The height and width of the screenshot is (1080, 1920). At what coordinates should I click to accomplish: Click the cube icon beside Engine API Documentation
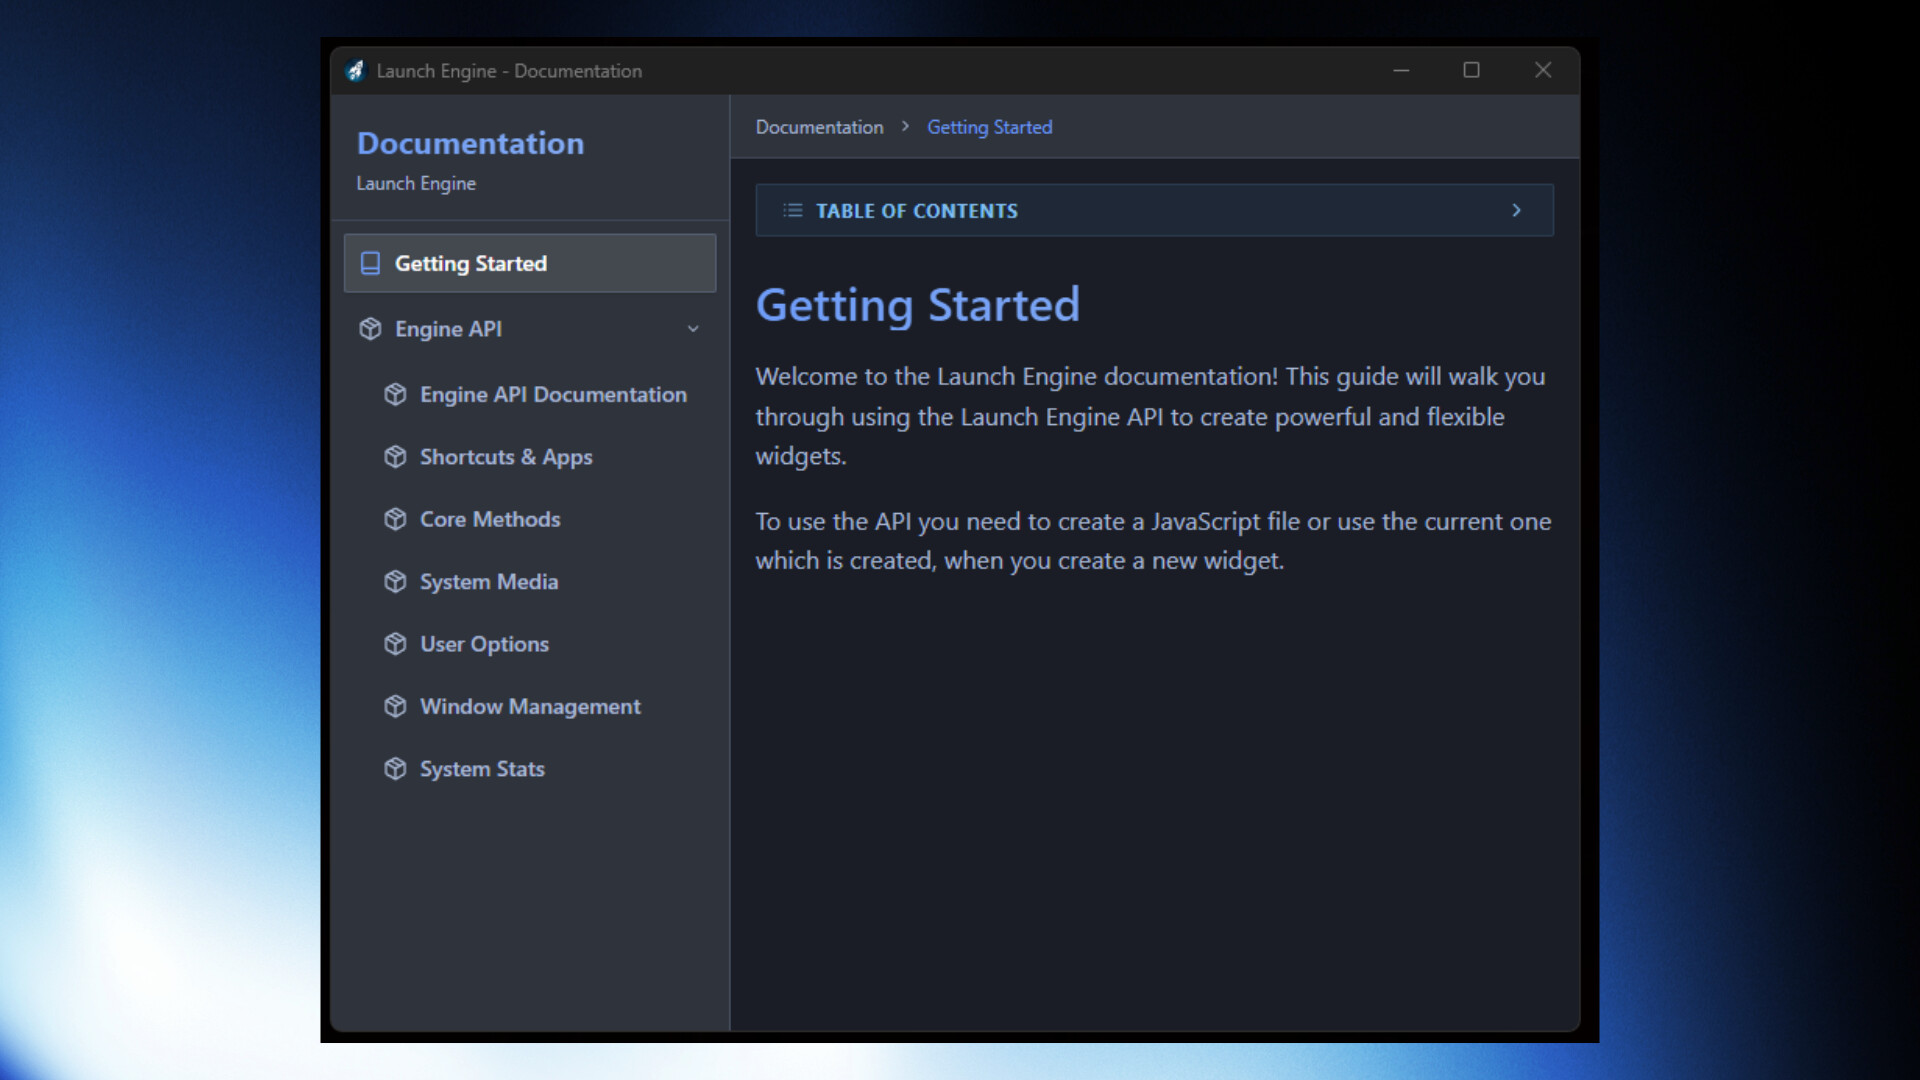point(395,394)
